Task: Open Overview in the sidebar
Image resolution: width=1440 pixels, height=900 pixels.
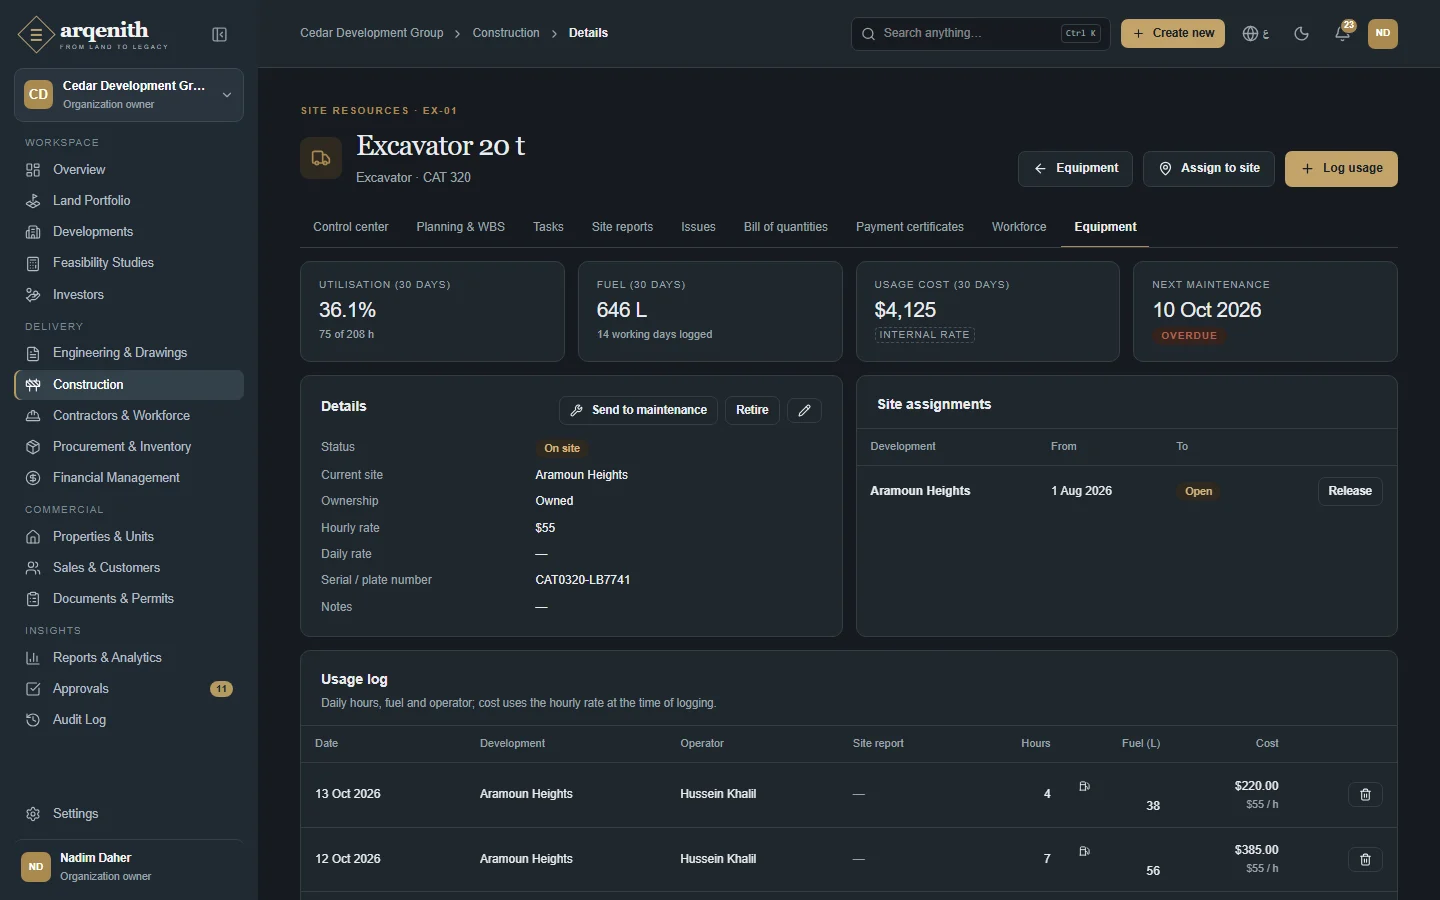Action: [x=129, y=170]
